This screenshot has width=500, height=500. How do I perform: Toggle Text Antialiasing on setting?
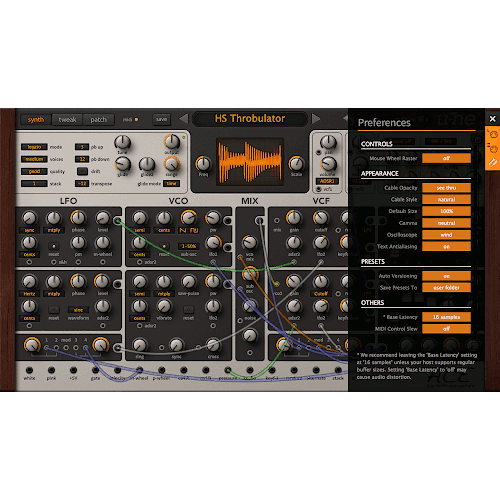pyautogui.click(x=446, y=246)
